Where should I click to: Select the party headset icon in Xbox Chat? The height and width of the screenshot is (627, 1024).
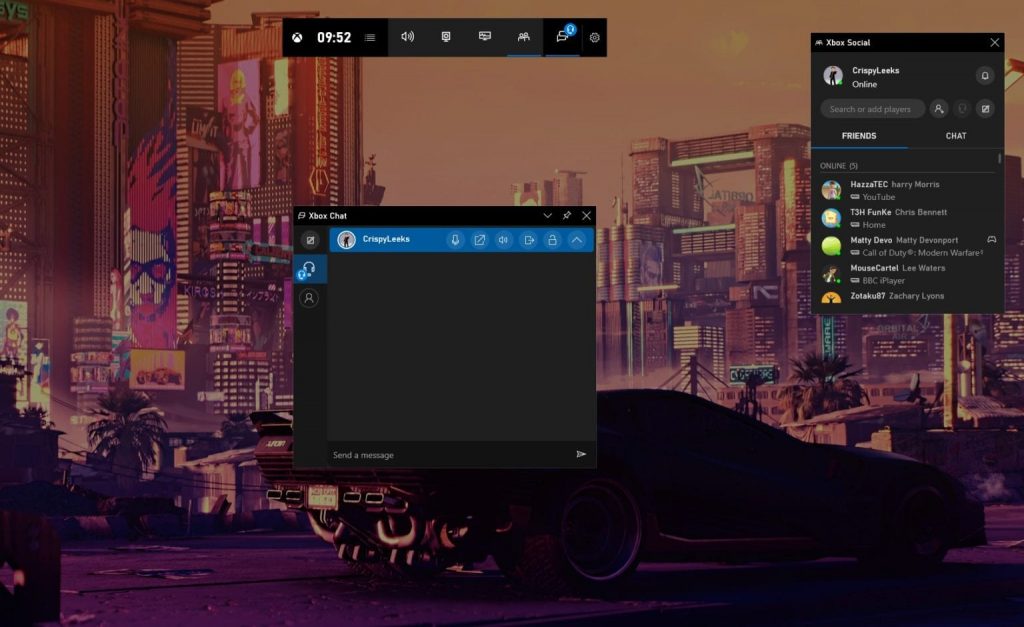coord(309,269)
